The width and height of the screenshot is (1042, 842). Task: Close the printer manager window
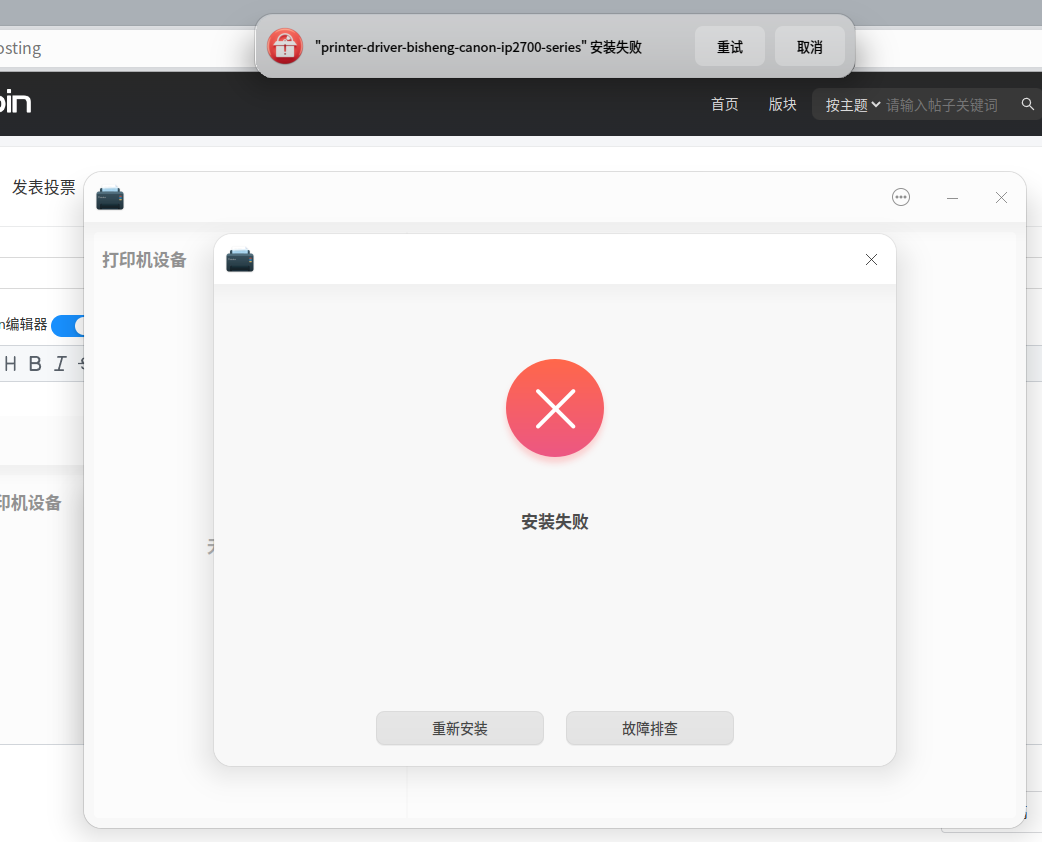click(x=1001, y=197)
